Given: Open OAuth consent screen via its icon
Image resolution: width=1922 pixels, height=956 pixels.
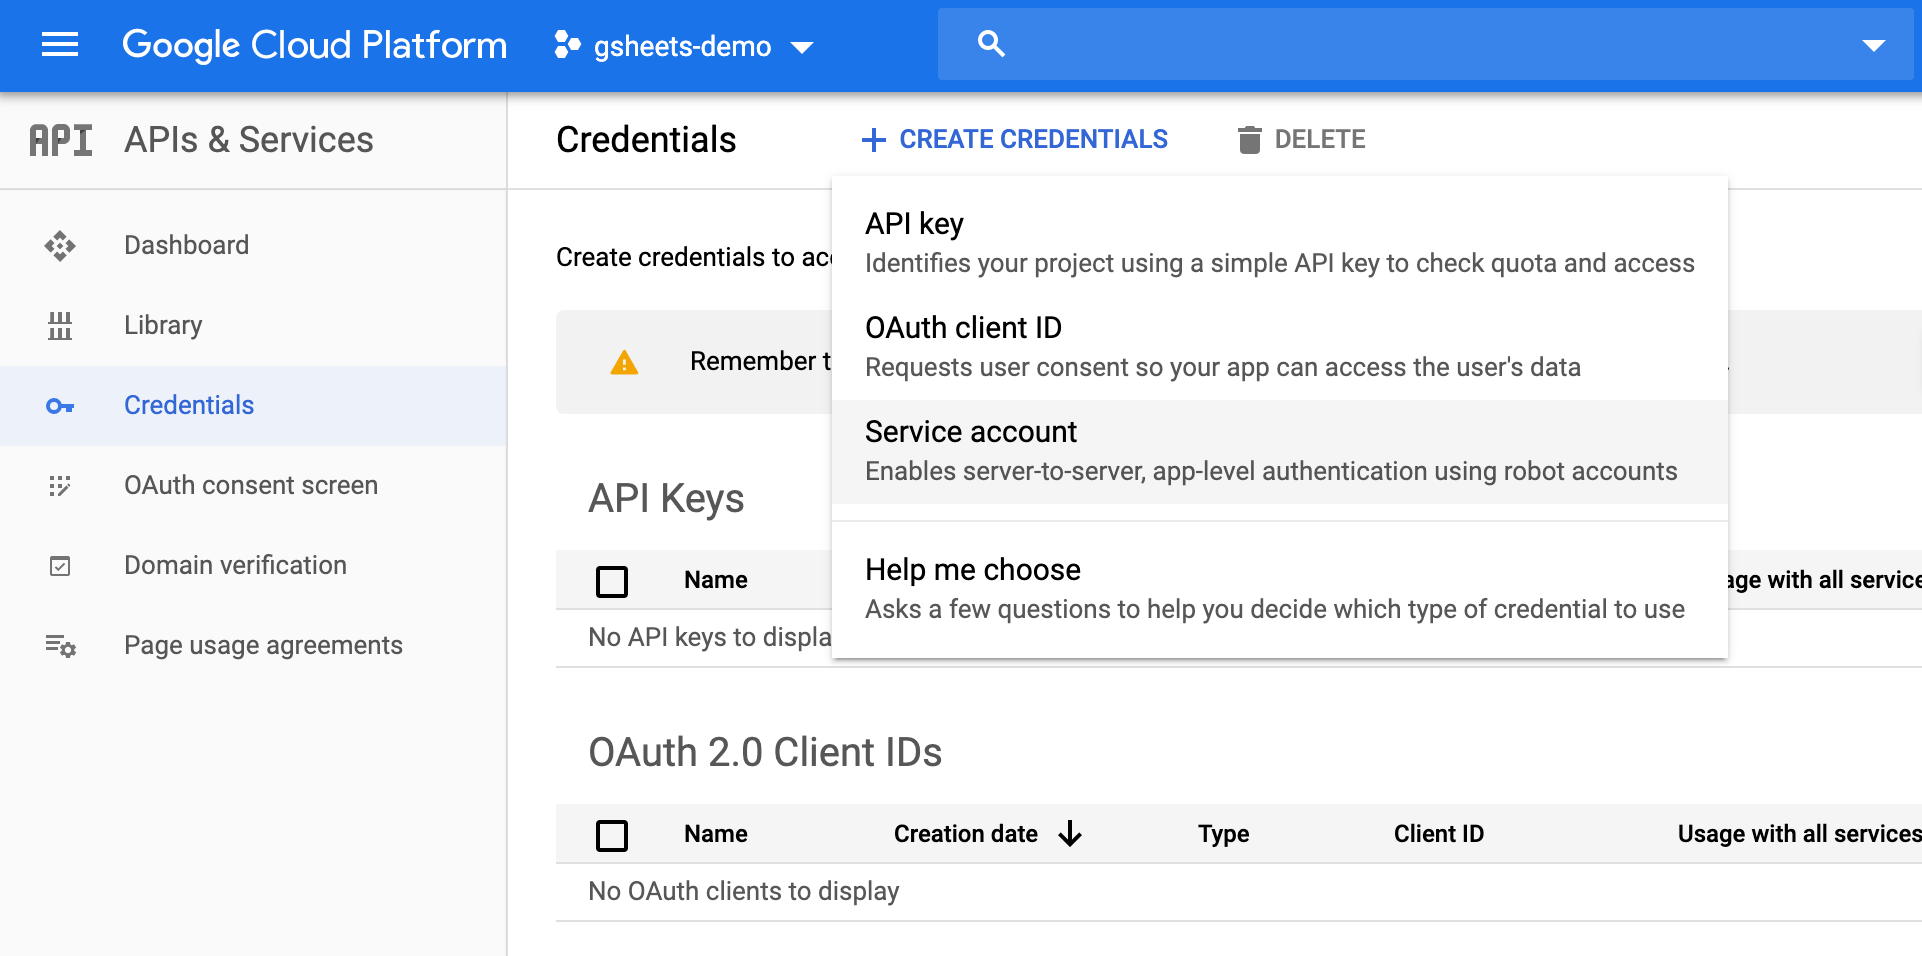Looking at the screenshot, I should pos(60,485).
